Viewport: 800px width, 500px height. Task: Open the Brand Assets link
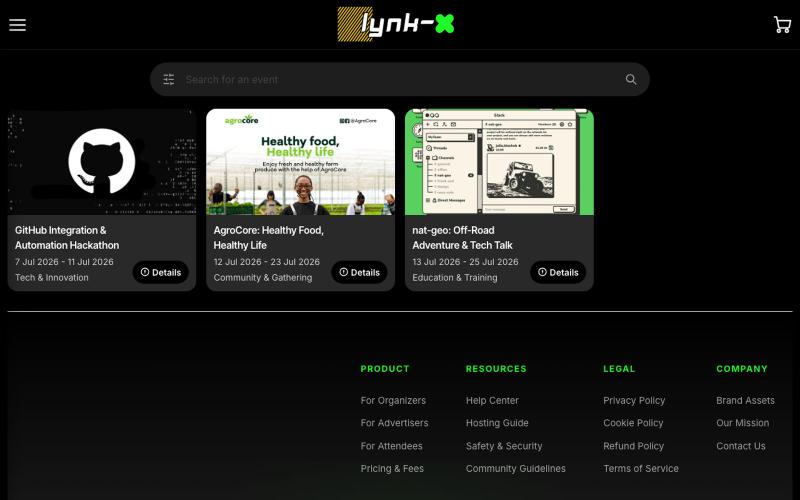(x=745, y=401)
